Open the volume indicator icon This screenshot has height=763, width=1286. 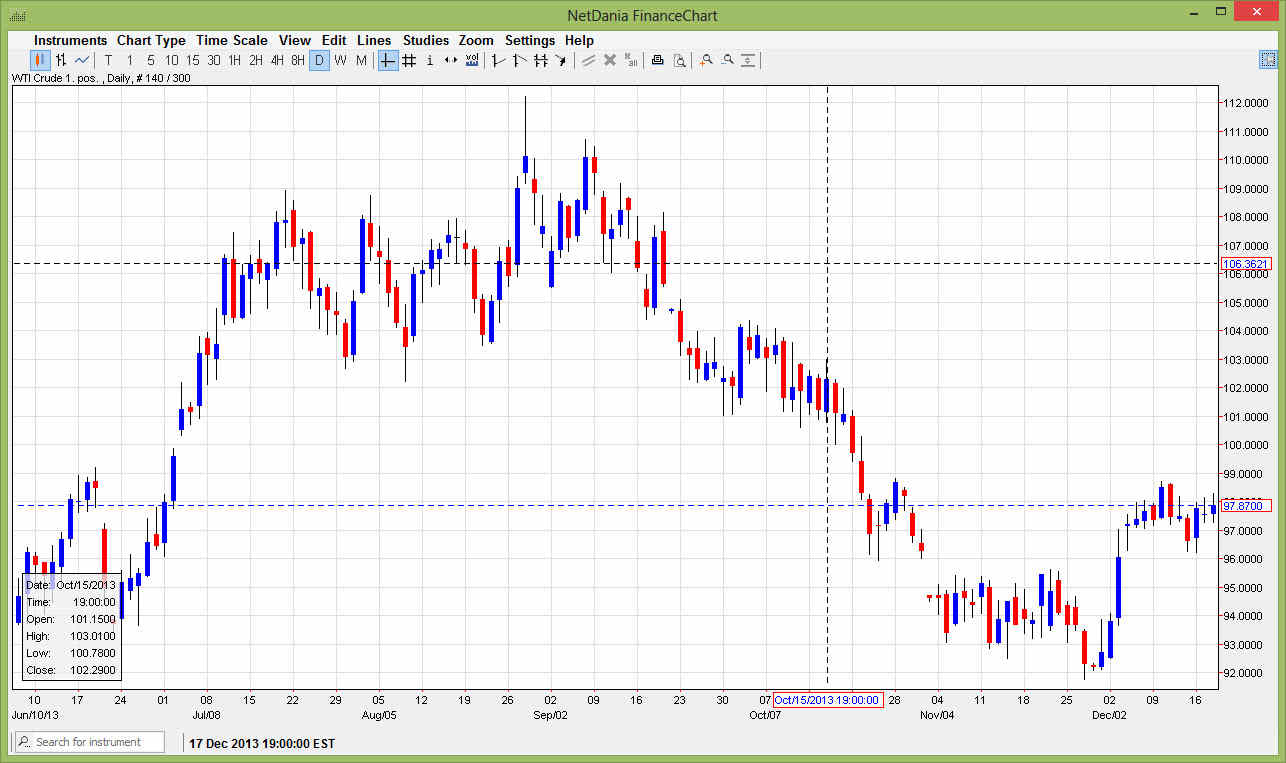click(471, 60)
